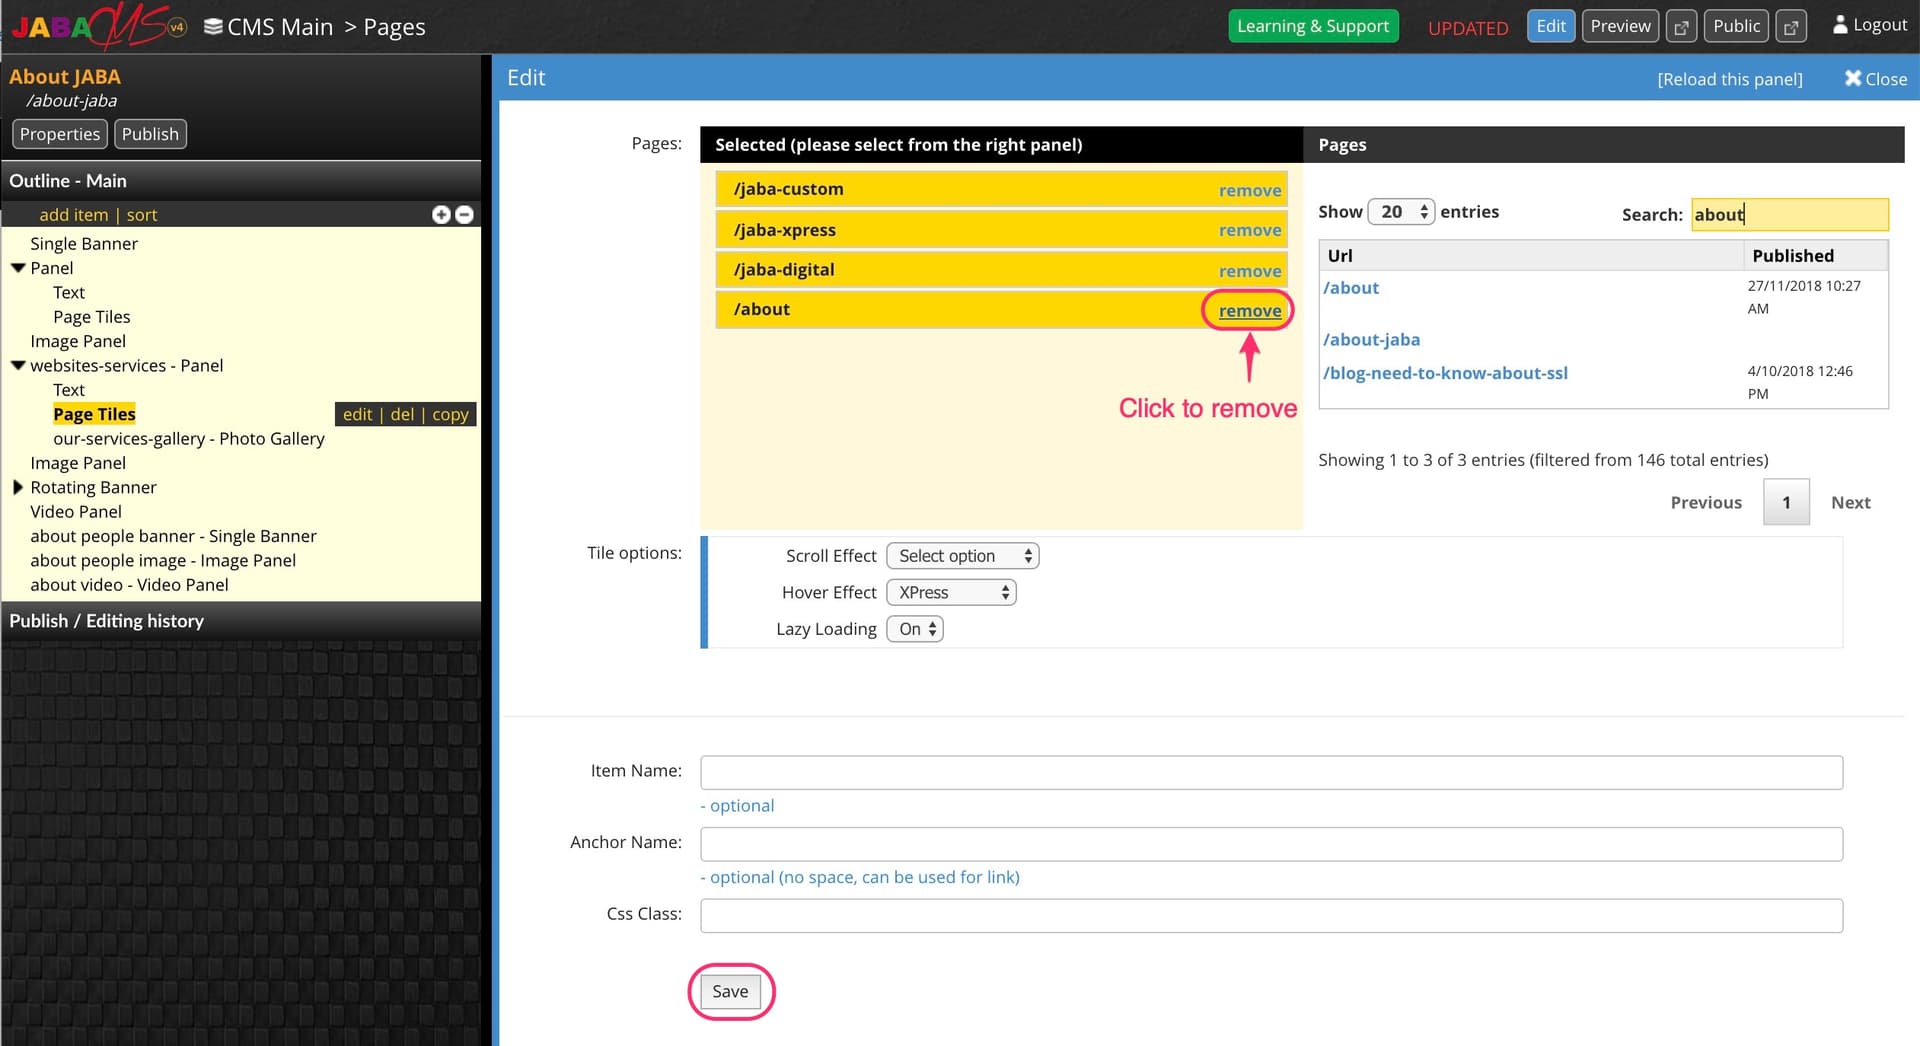Image resolution: width=1920 pixels, height=1046 pixels.
Task: Collapse all outline items minus icon
Action: (464, 215)
